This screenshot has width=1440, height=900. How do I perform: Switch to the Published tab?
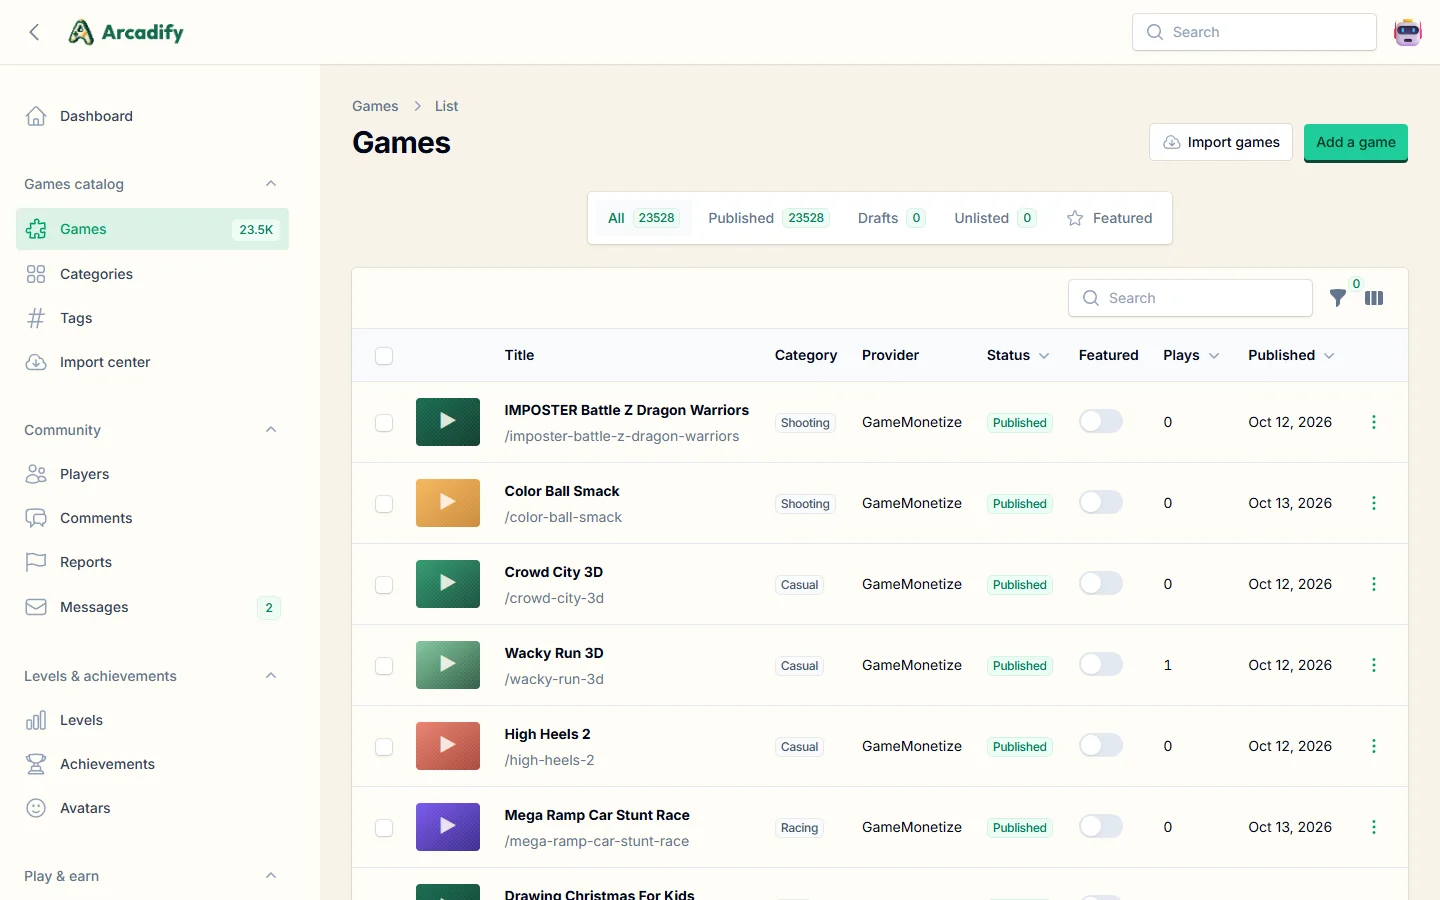[768, 218]
